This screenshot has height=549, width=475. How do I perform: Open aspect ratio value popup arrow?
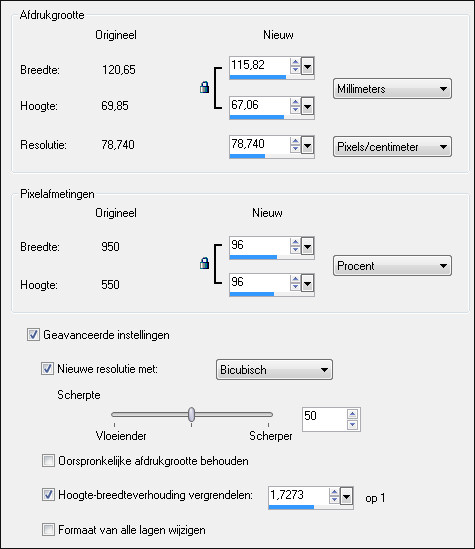(347, 496)
